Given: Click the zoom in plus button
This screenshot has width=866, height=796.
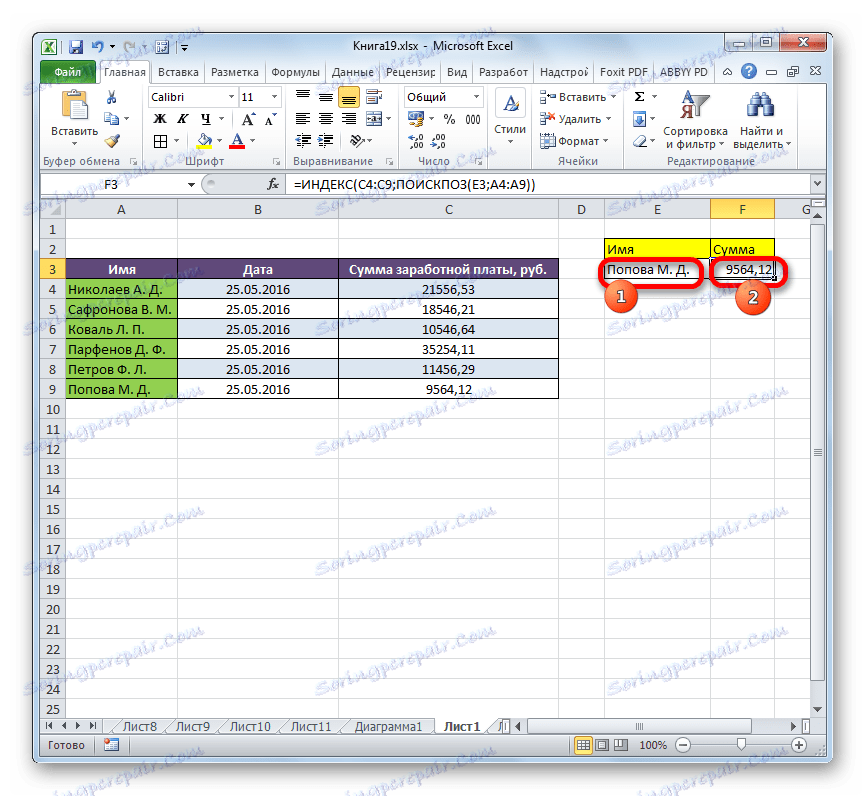Looking at the screenshot, I should click(x=799, y=745).
